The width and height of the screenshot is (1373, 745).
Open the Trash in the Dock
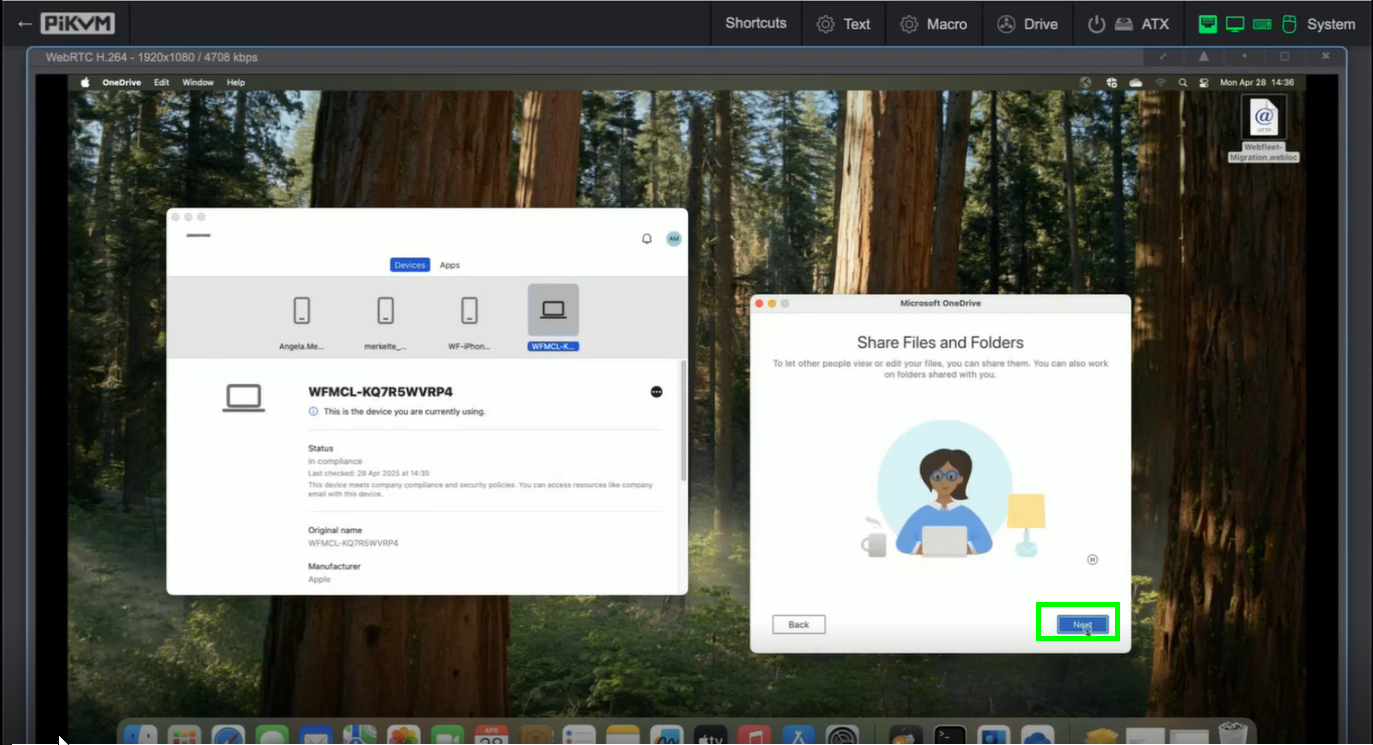[x=1232, y=734]
